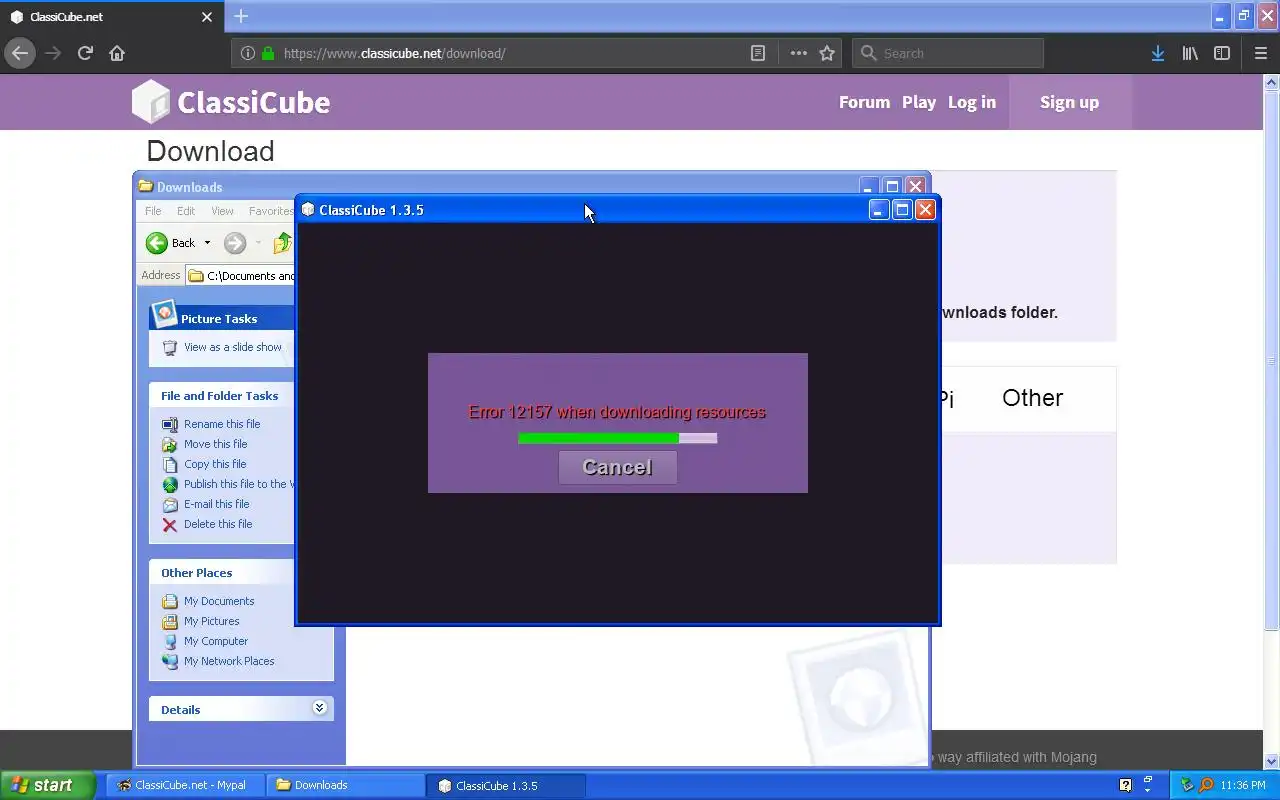Click the ClassiCube logo
The height and width of the screenshot is (800, 1280).
pos(231,102)
